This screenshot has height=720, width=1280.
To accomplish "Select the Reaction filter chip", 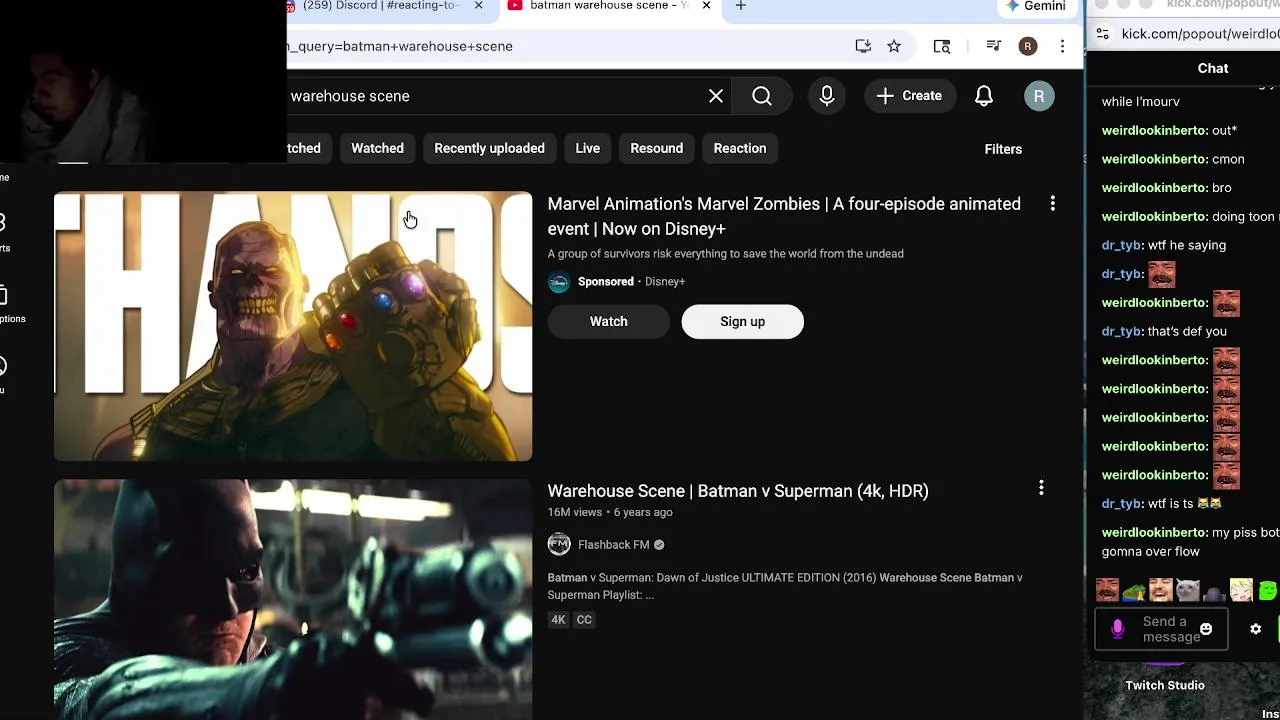I will [x=740, y=148].
